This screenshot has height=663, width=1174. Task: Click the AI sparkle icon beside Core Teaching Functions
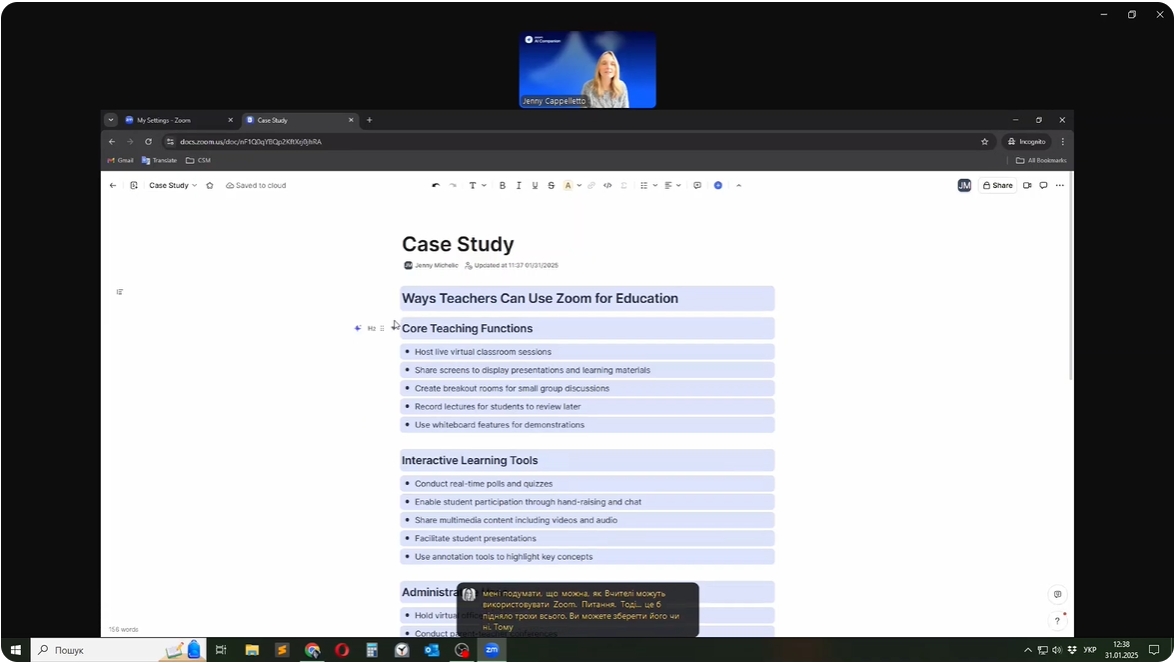pos(358,329)
